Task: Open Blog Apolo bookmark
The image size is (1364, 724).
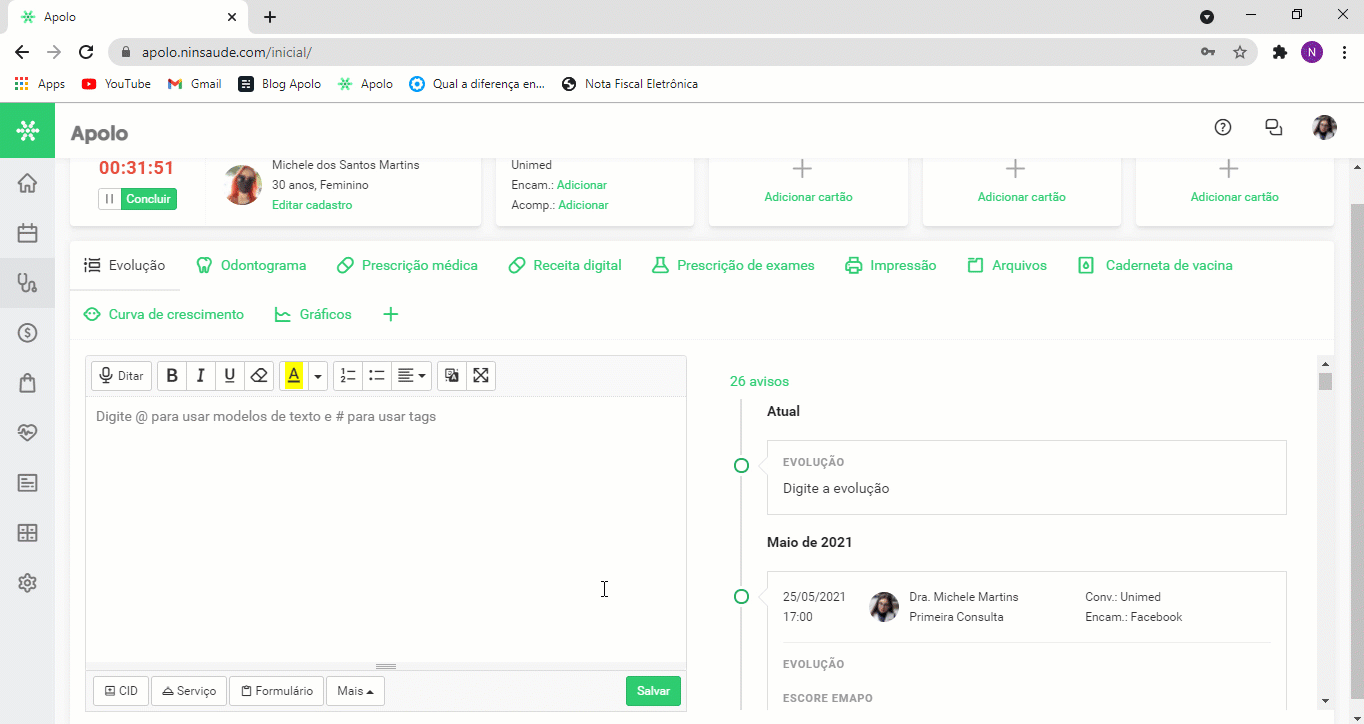Action: click(279, 84)
